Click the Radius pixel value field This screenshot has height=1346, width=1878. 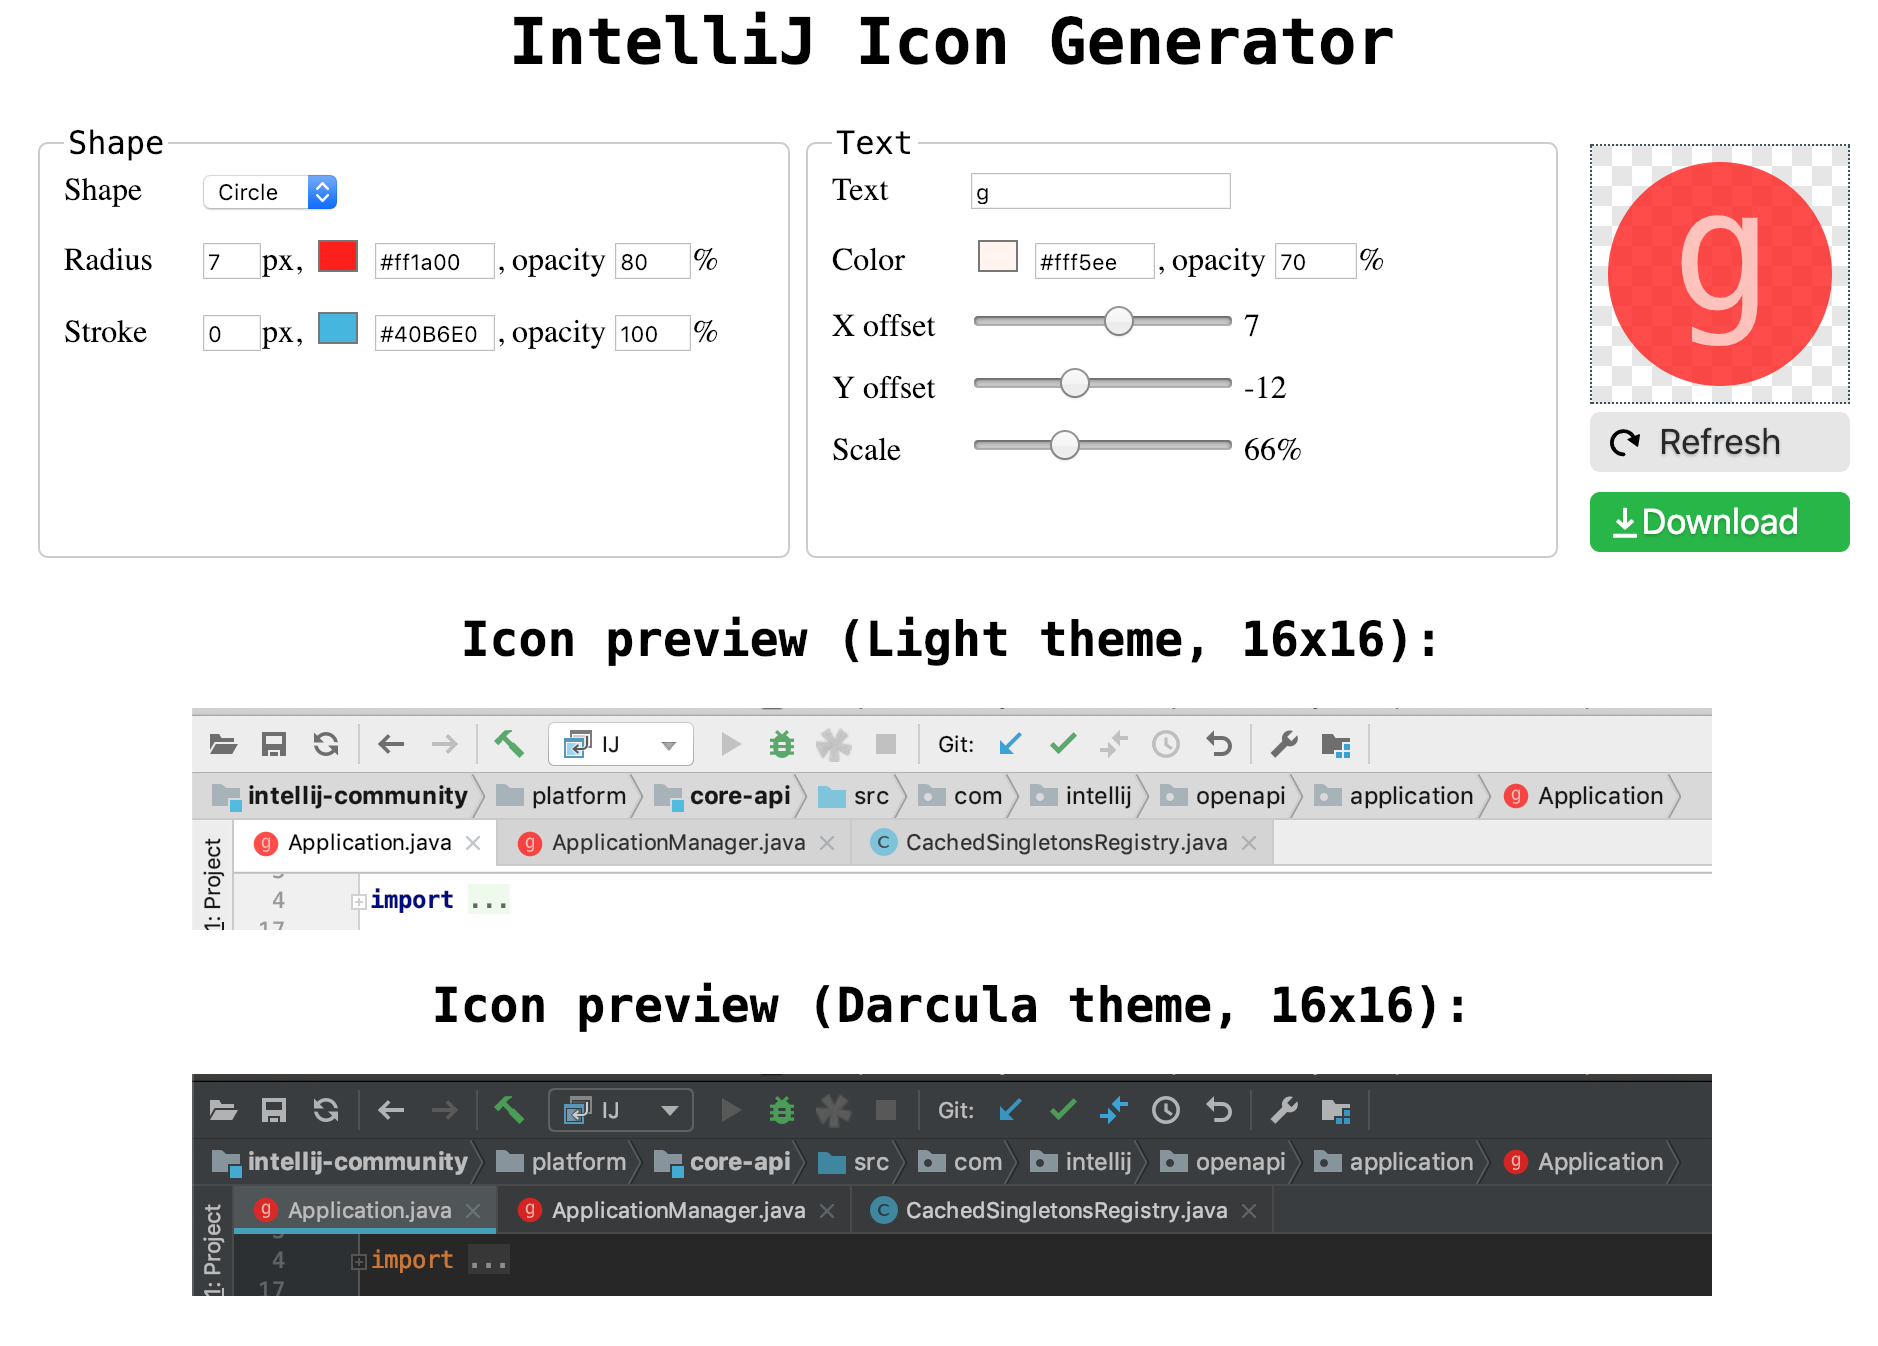click(x=231, y=261)
